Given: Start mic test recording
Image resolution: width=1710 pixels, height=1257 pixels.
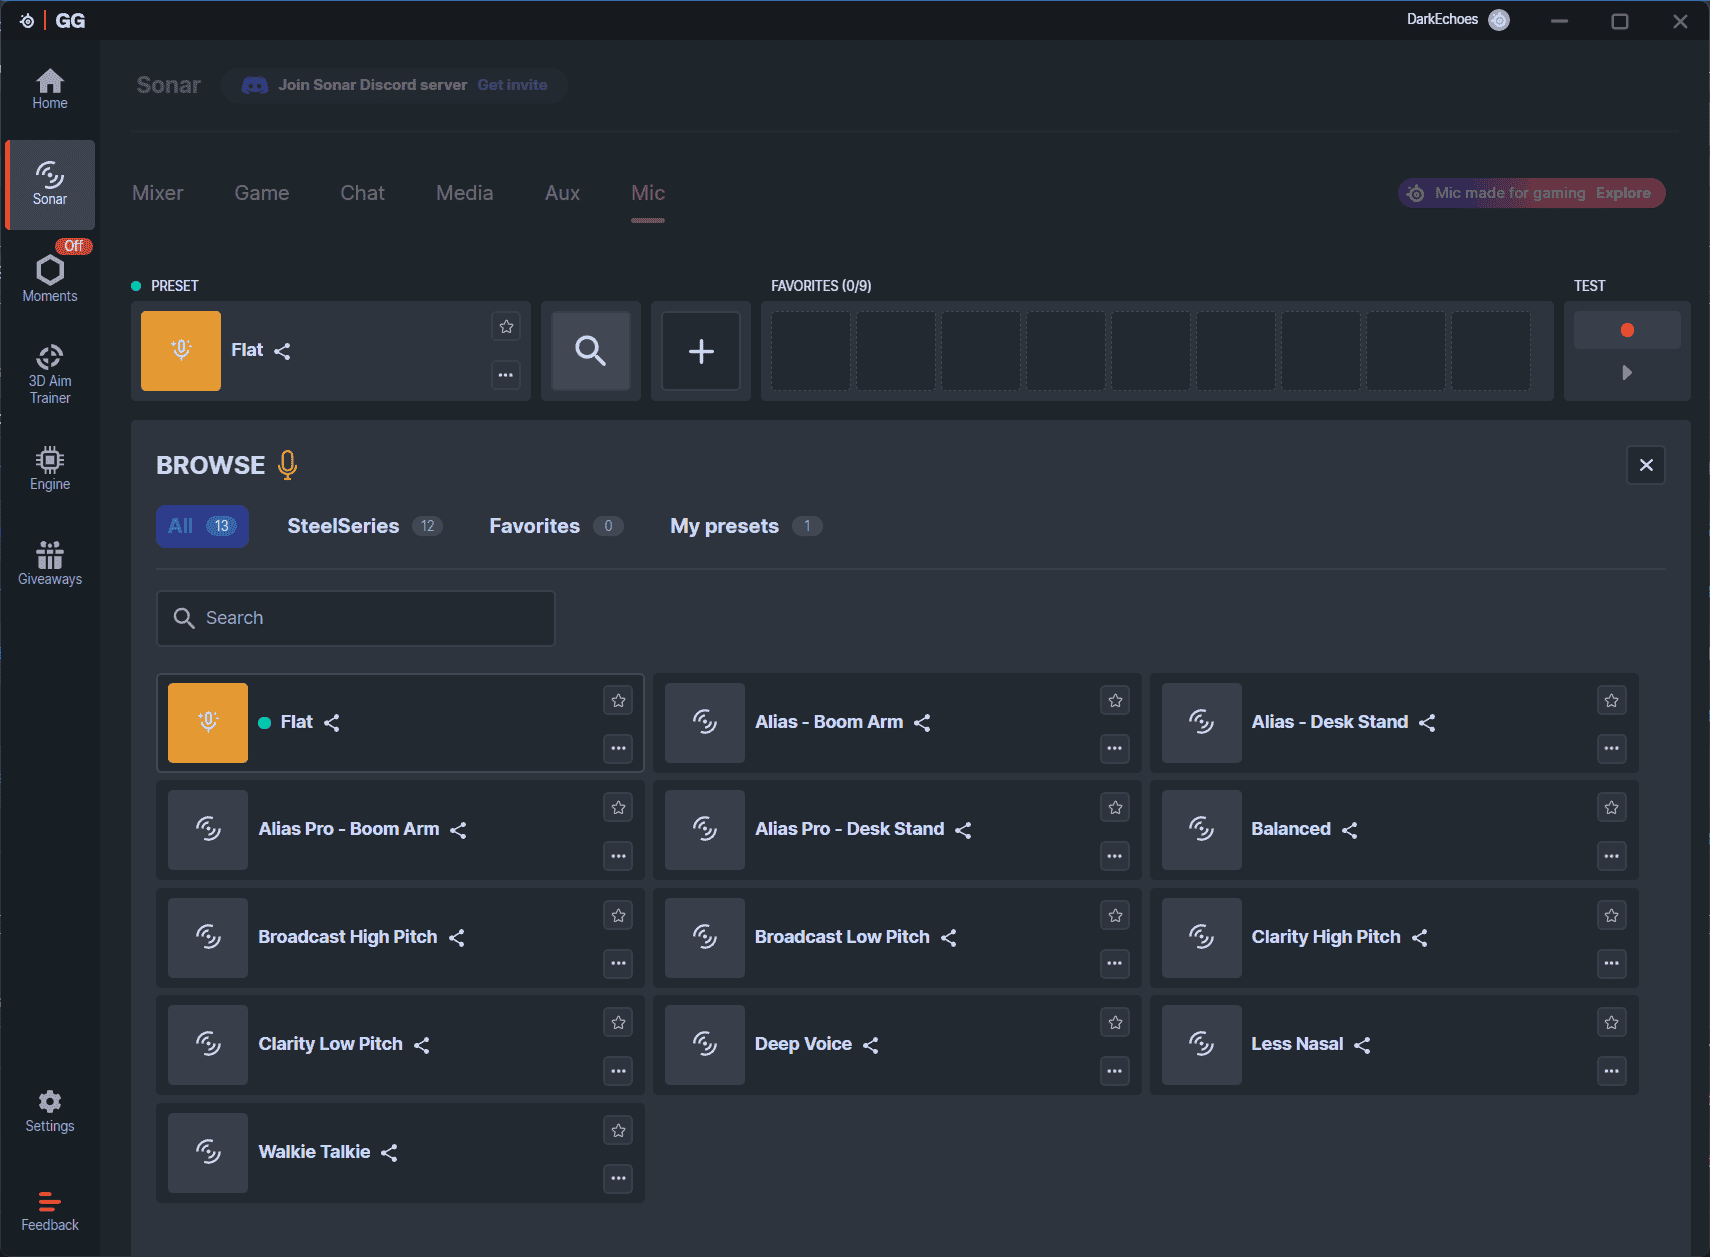Looking at the screenshot, I should click(x=1626, y=330).
